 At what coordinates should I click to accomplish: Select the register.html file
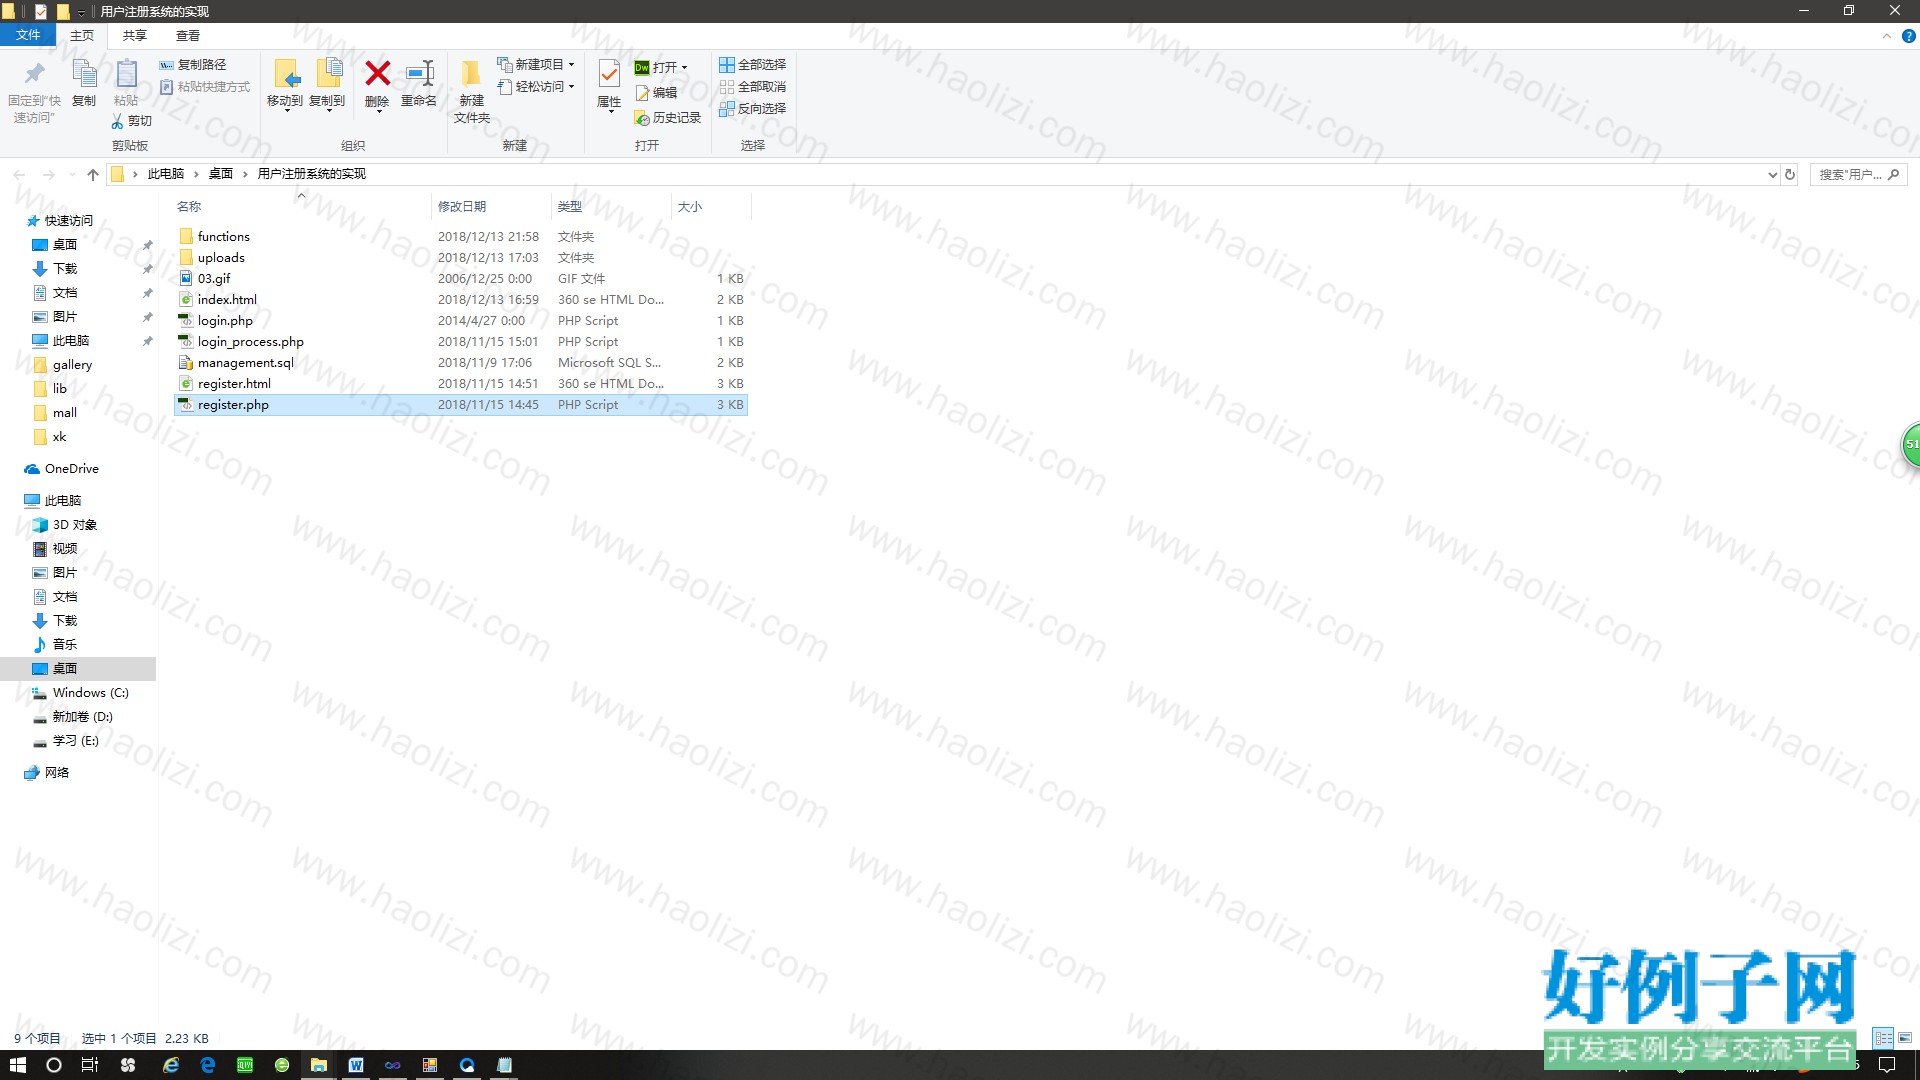(x=461, y=384)
